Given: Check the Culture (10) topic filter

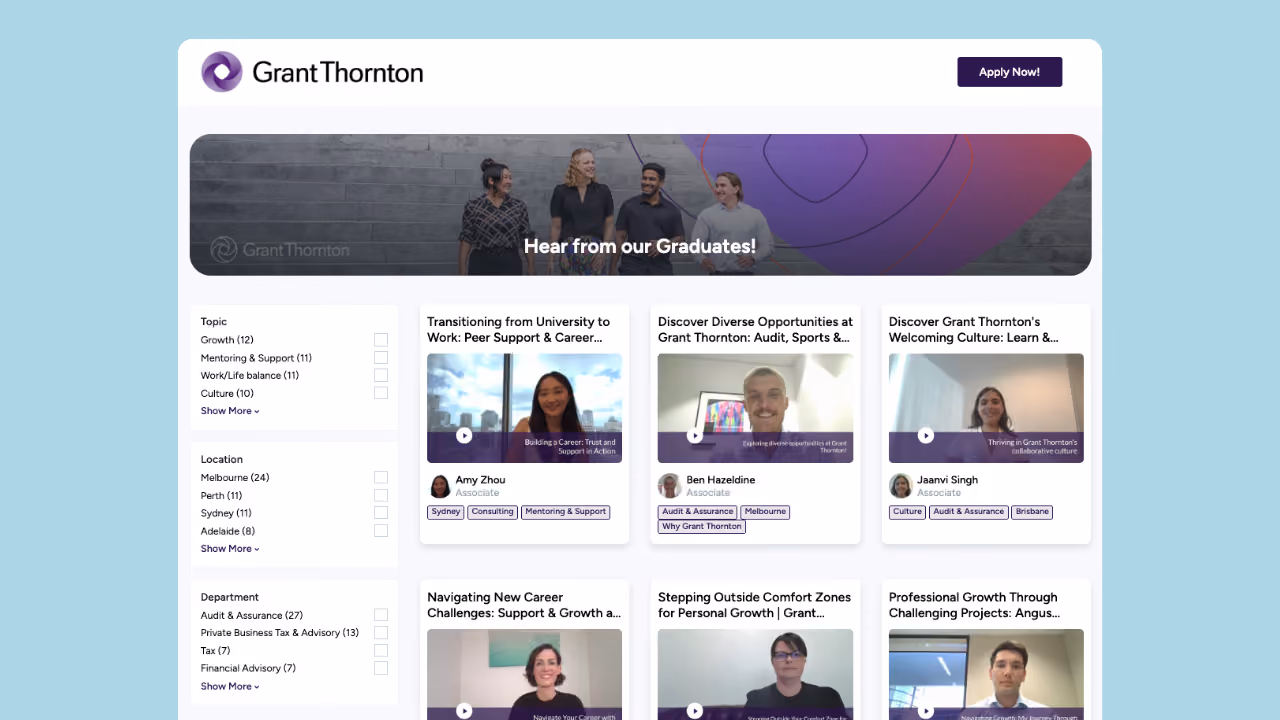Looking at the screenshot, I should tap(381, 393).
